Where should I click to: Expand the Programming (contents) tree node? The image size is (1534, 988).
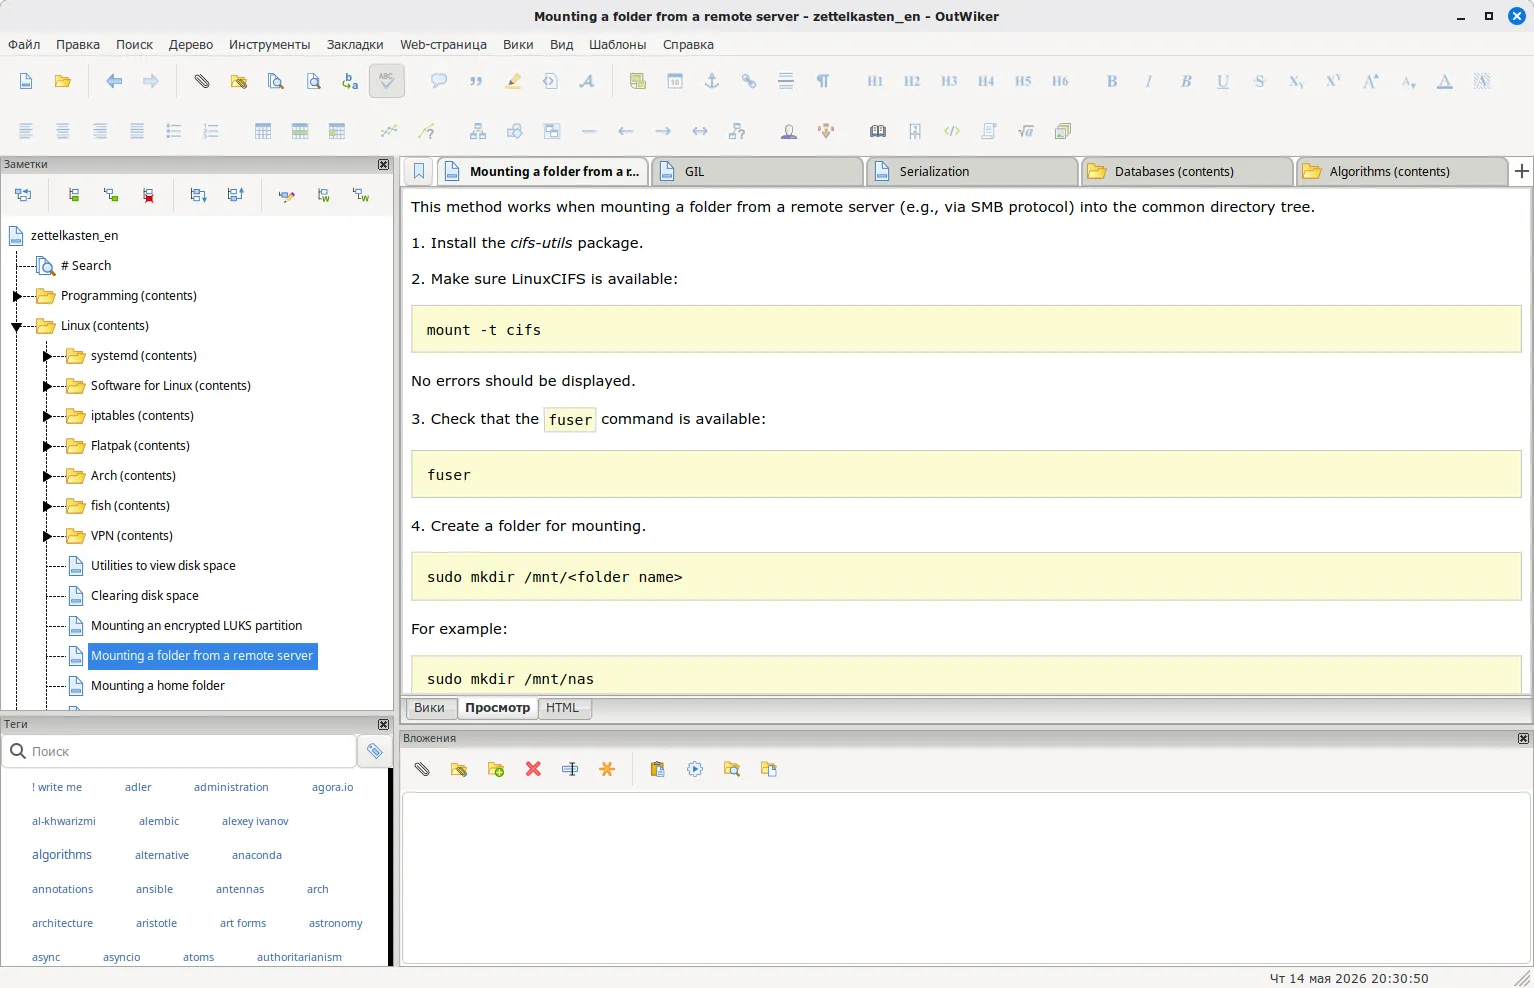[17, 296]
